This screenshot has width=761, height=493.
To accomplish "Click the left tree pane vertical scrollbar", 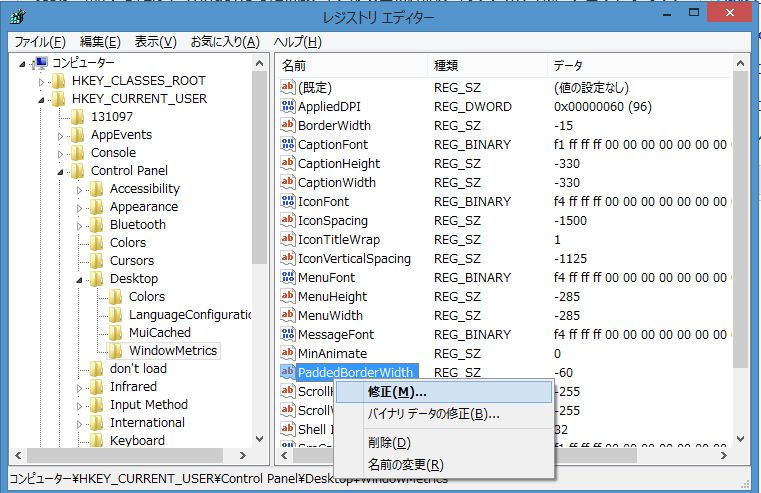I will click(x=261, y=250).
